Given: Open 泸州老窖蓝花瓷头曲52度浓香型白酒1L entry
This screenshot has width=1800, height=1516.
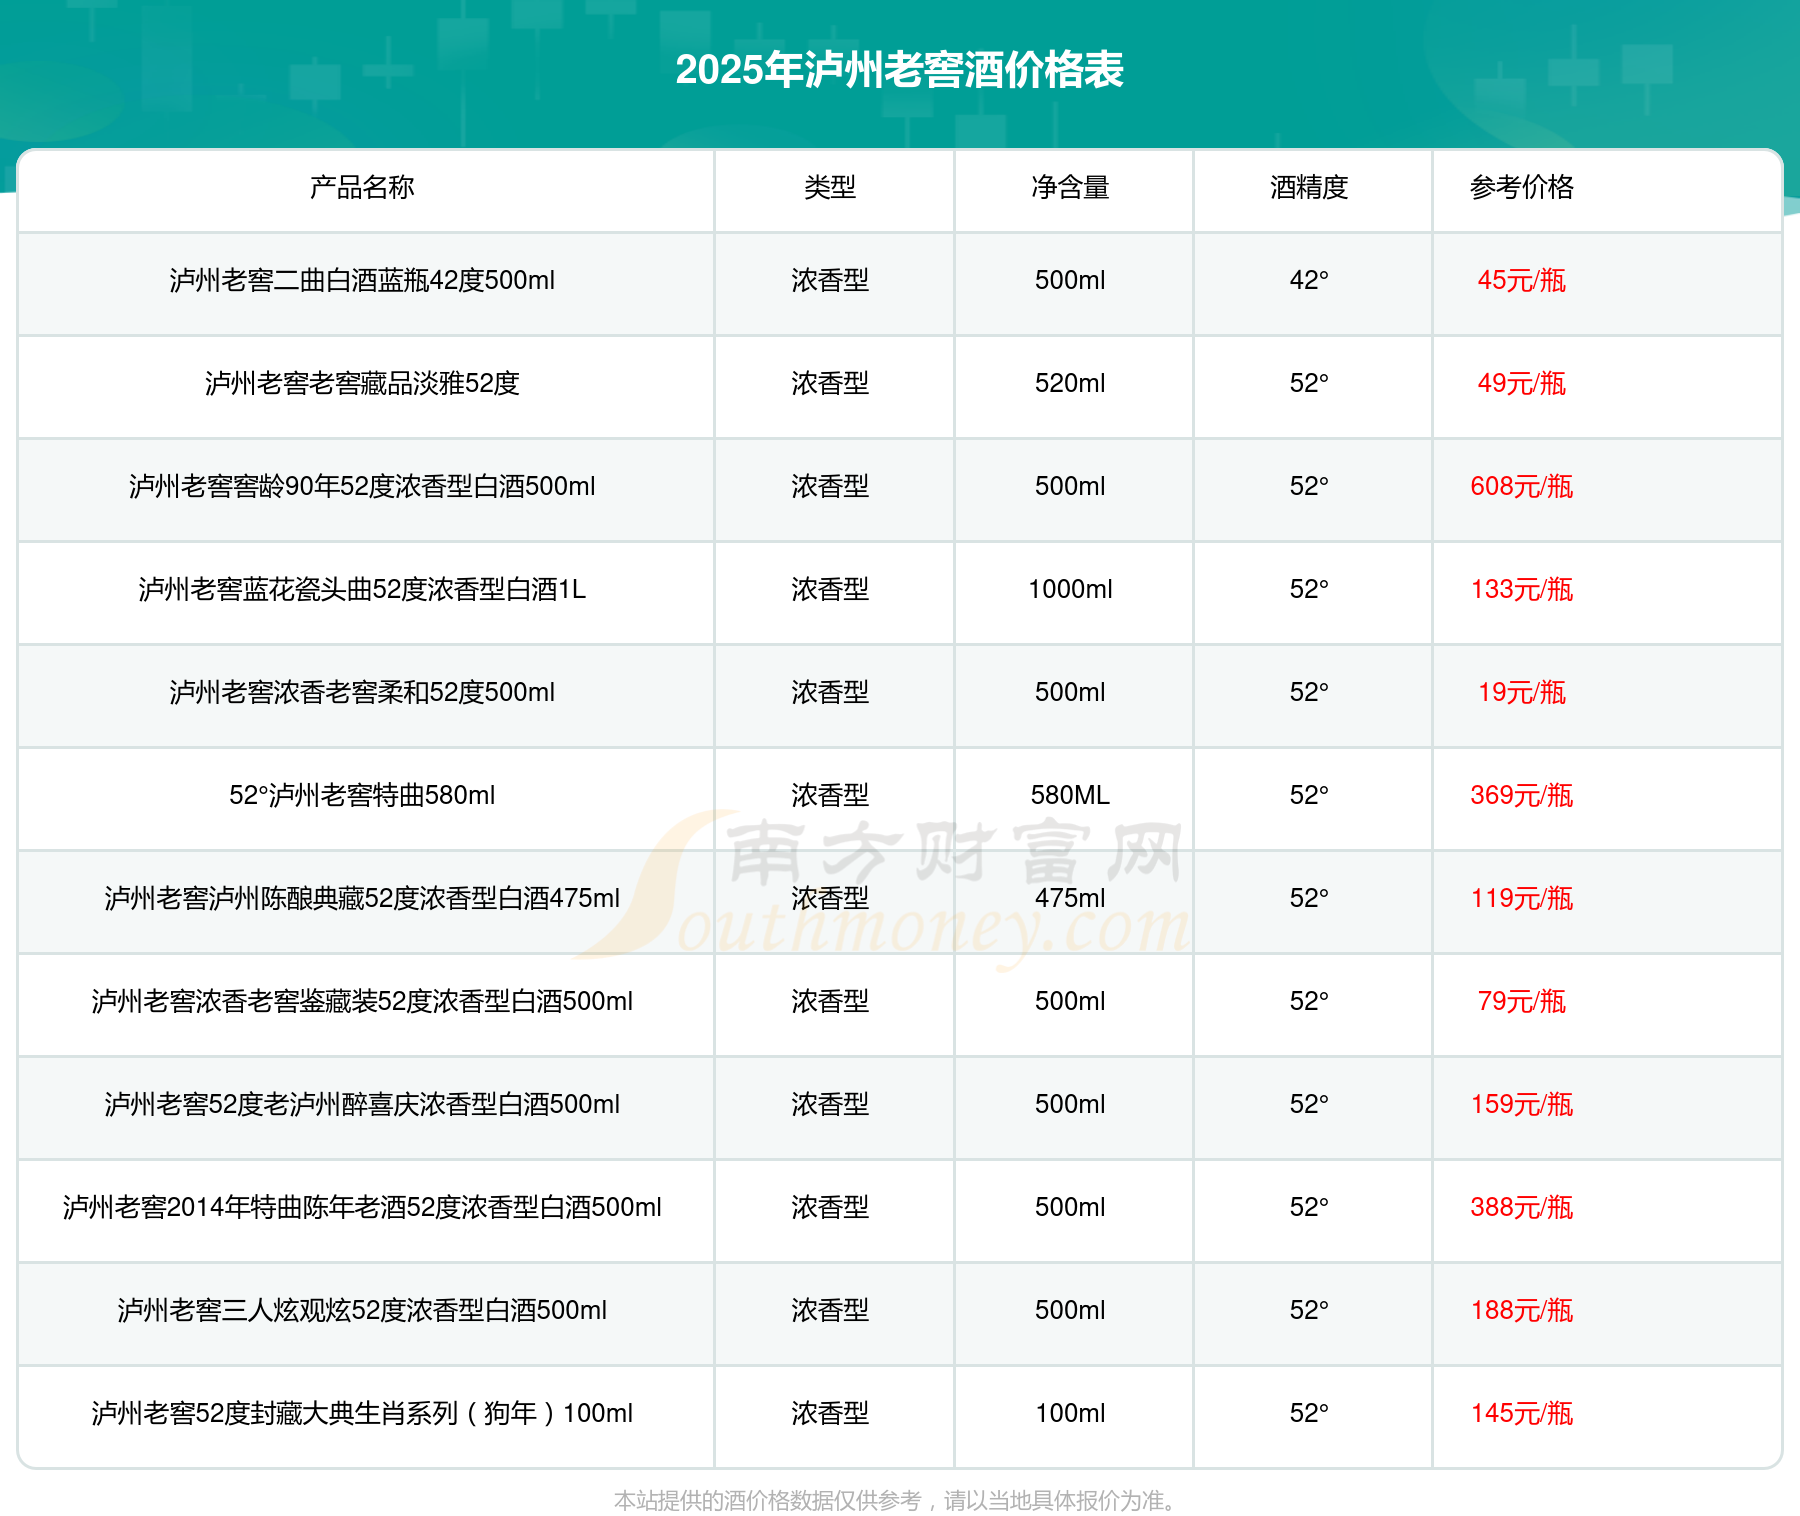Looking at the screenshot, I should coord(362,590).
